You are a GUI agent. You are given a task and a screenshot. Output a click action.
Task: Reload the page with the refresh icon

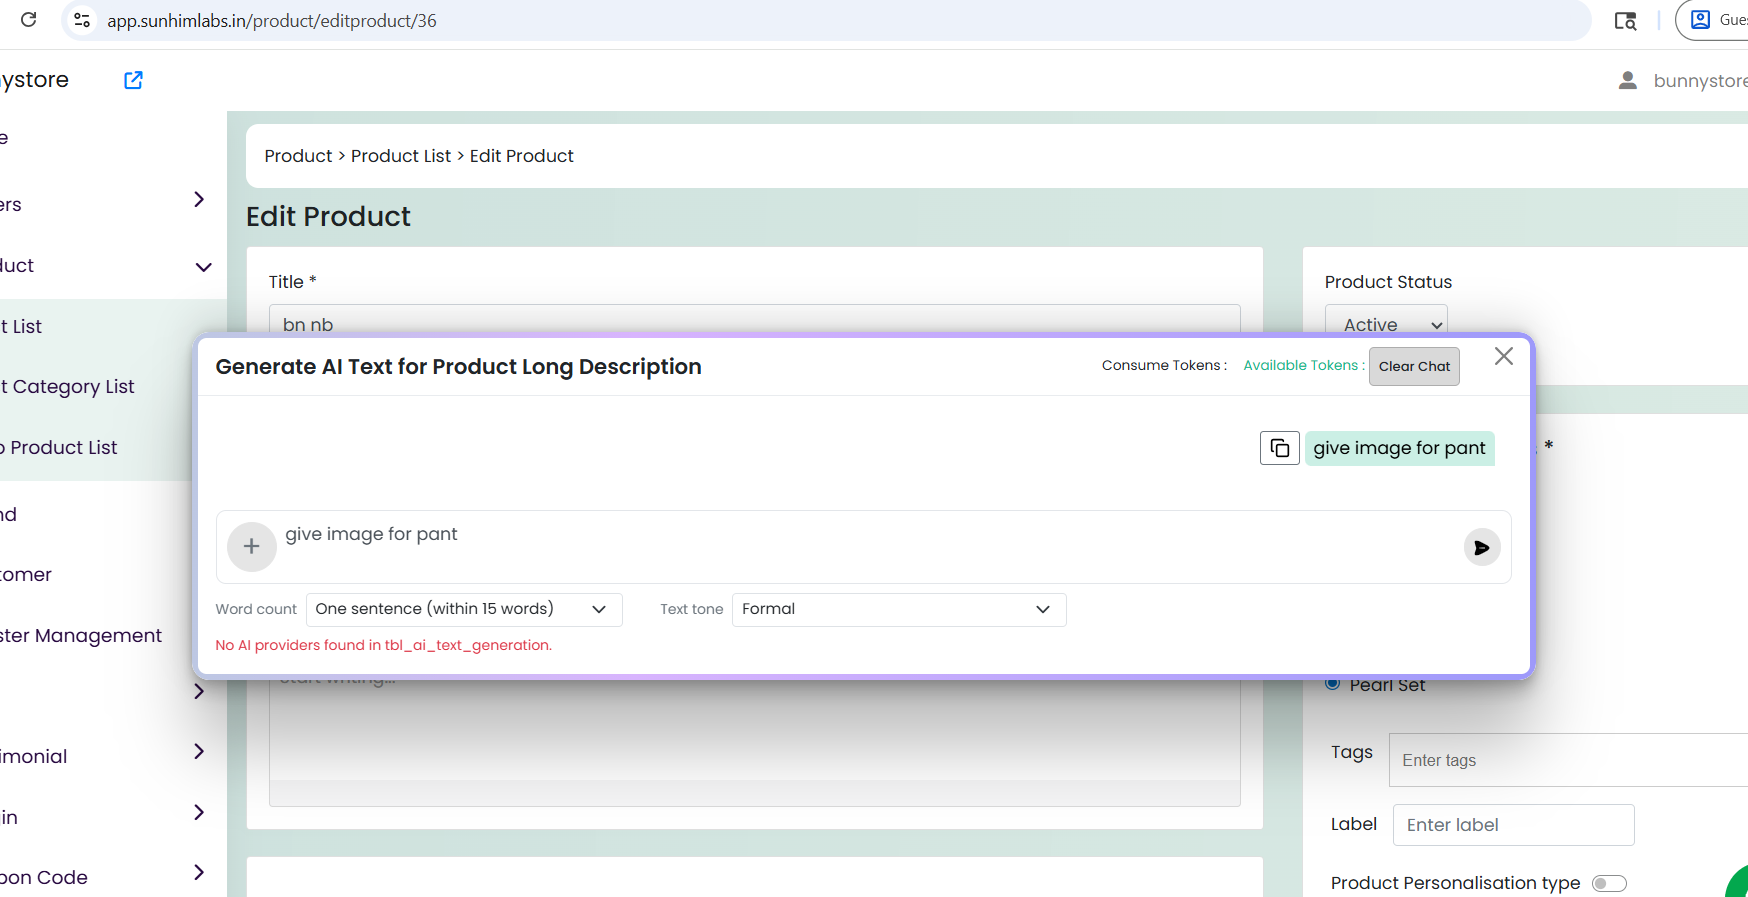click(x=28, y=19)
